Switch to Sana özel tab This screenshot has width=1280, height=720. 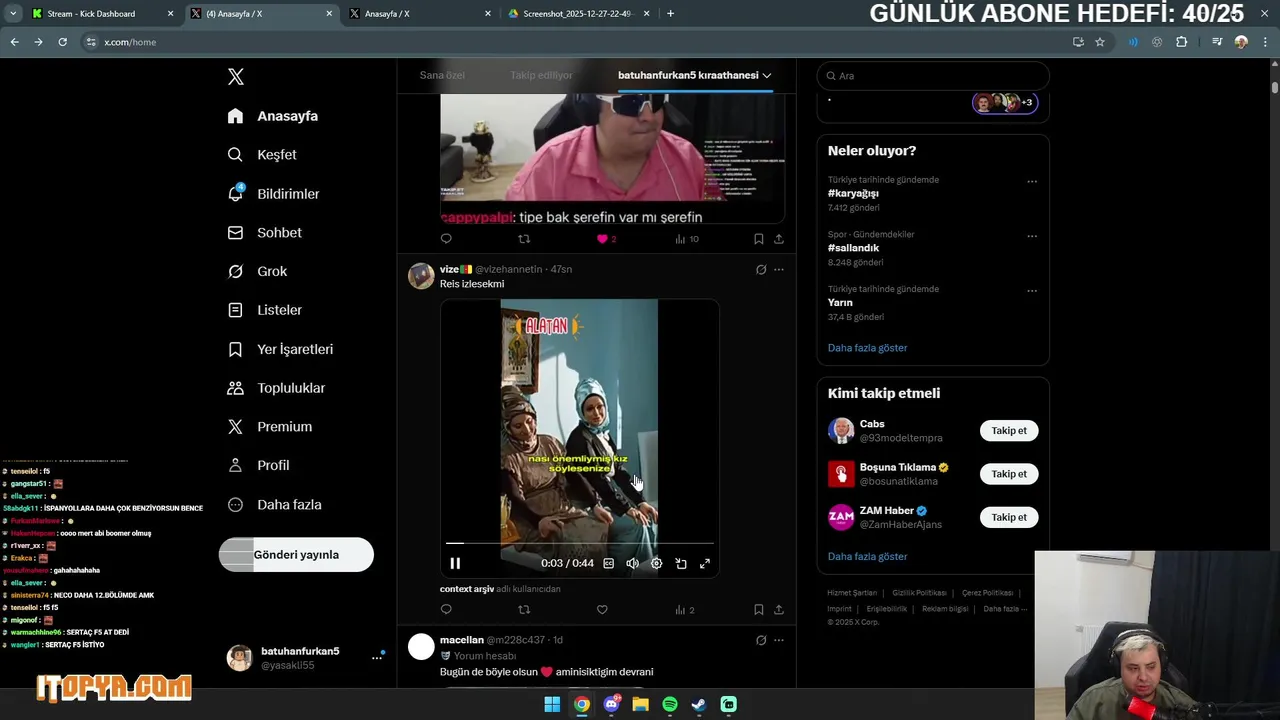pyautogui.click(x=442, y=75)
